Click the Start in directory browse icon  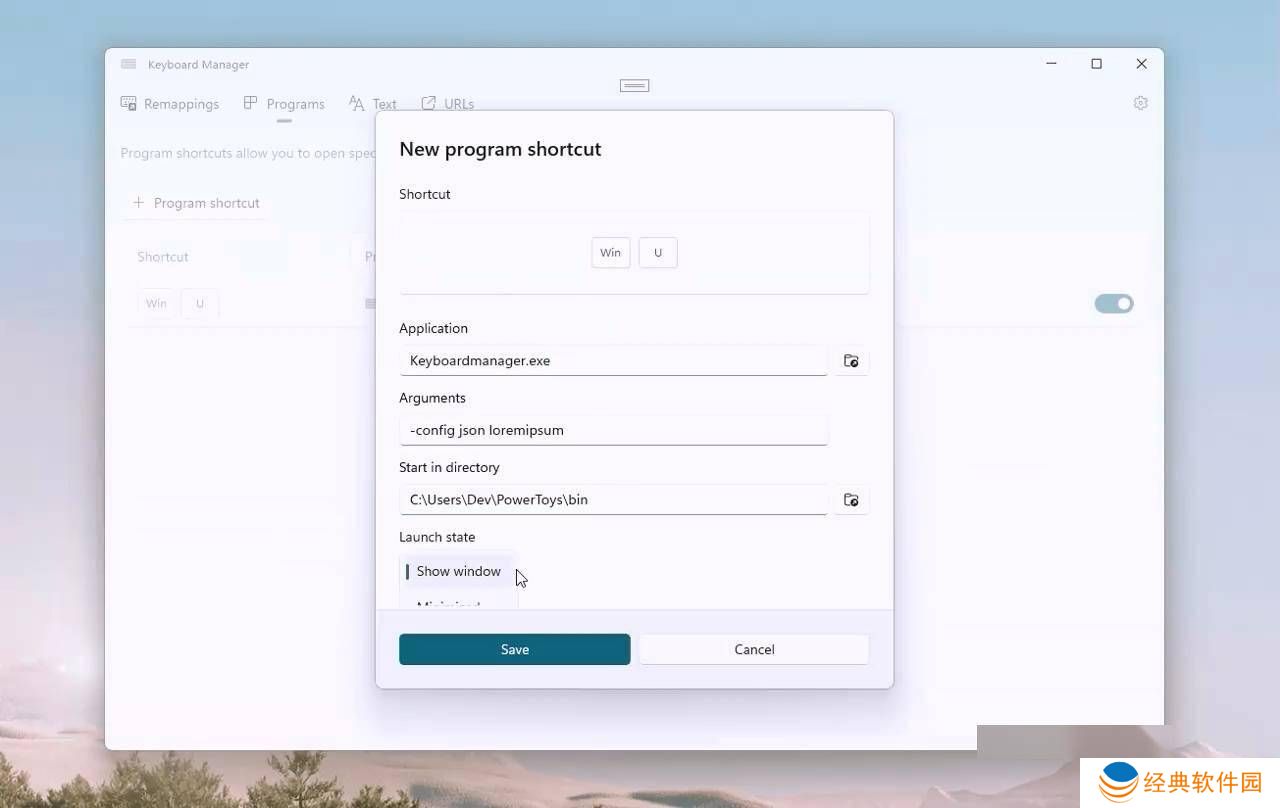[851, 500]
